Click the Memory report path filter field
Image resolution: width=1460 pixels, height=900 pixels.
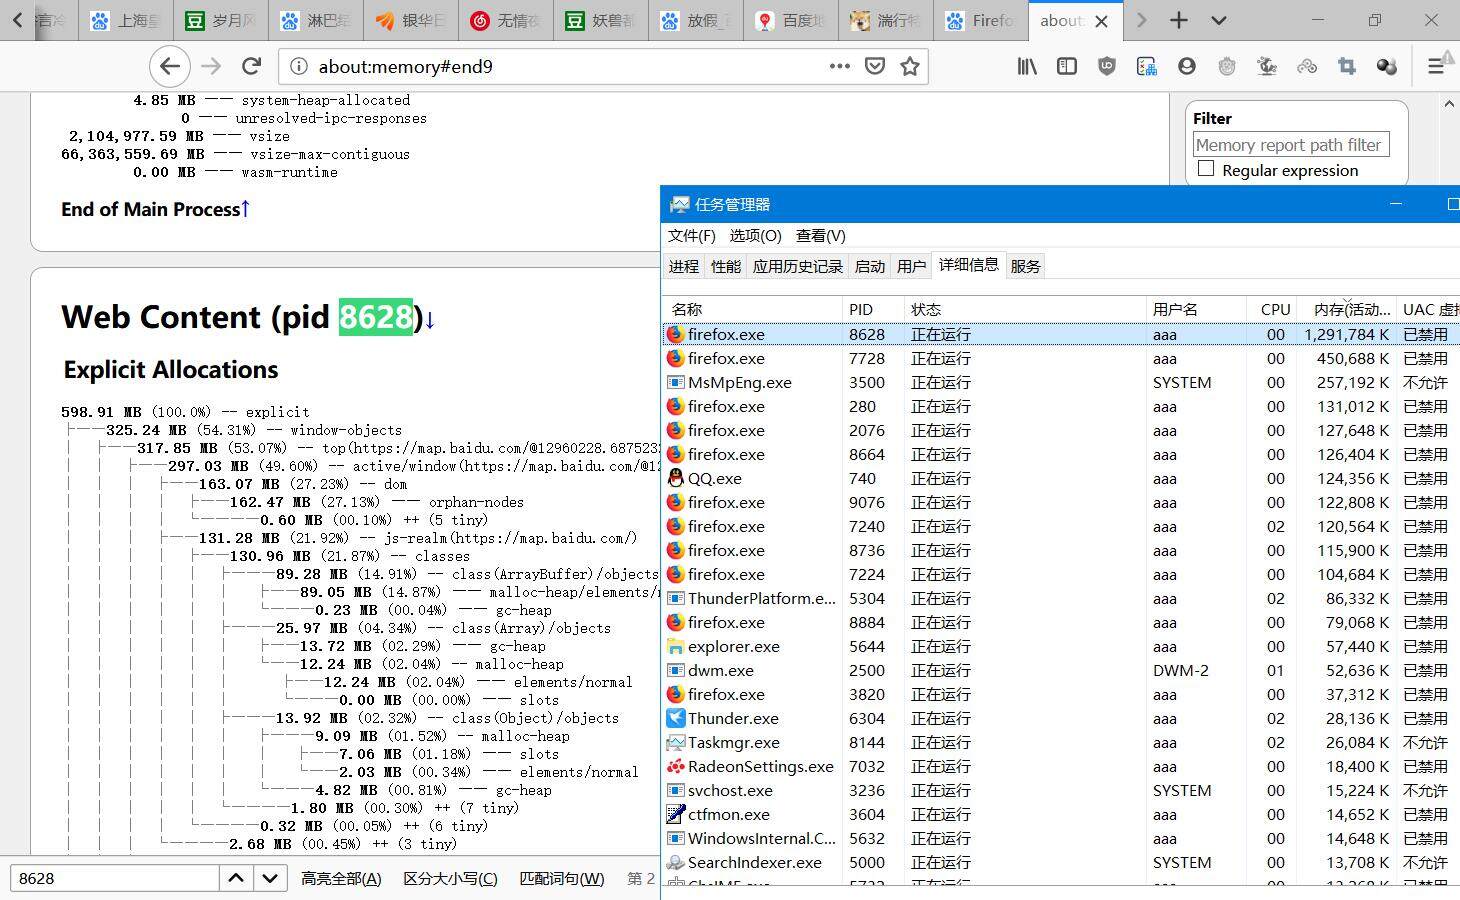point(1291,145)
